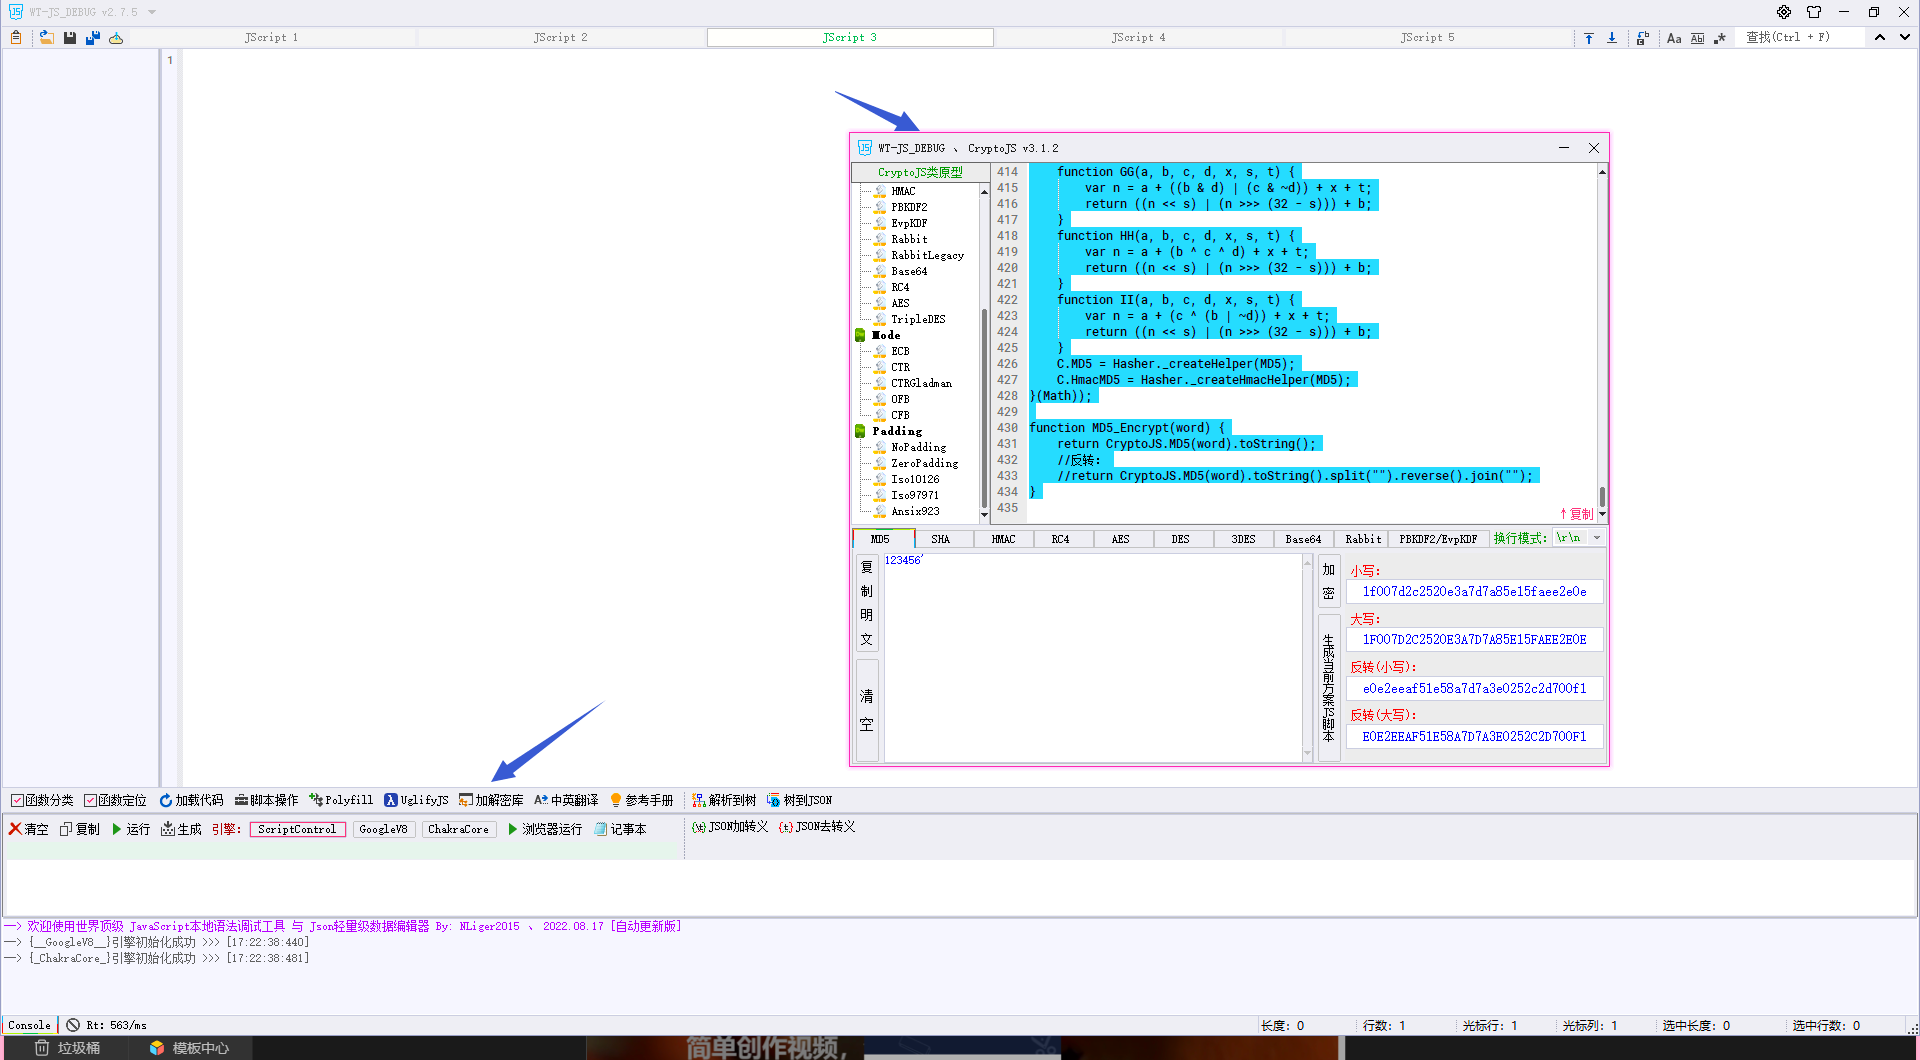Toggle the 函数分类 checkbox

point(17,800)
